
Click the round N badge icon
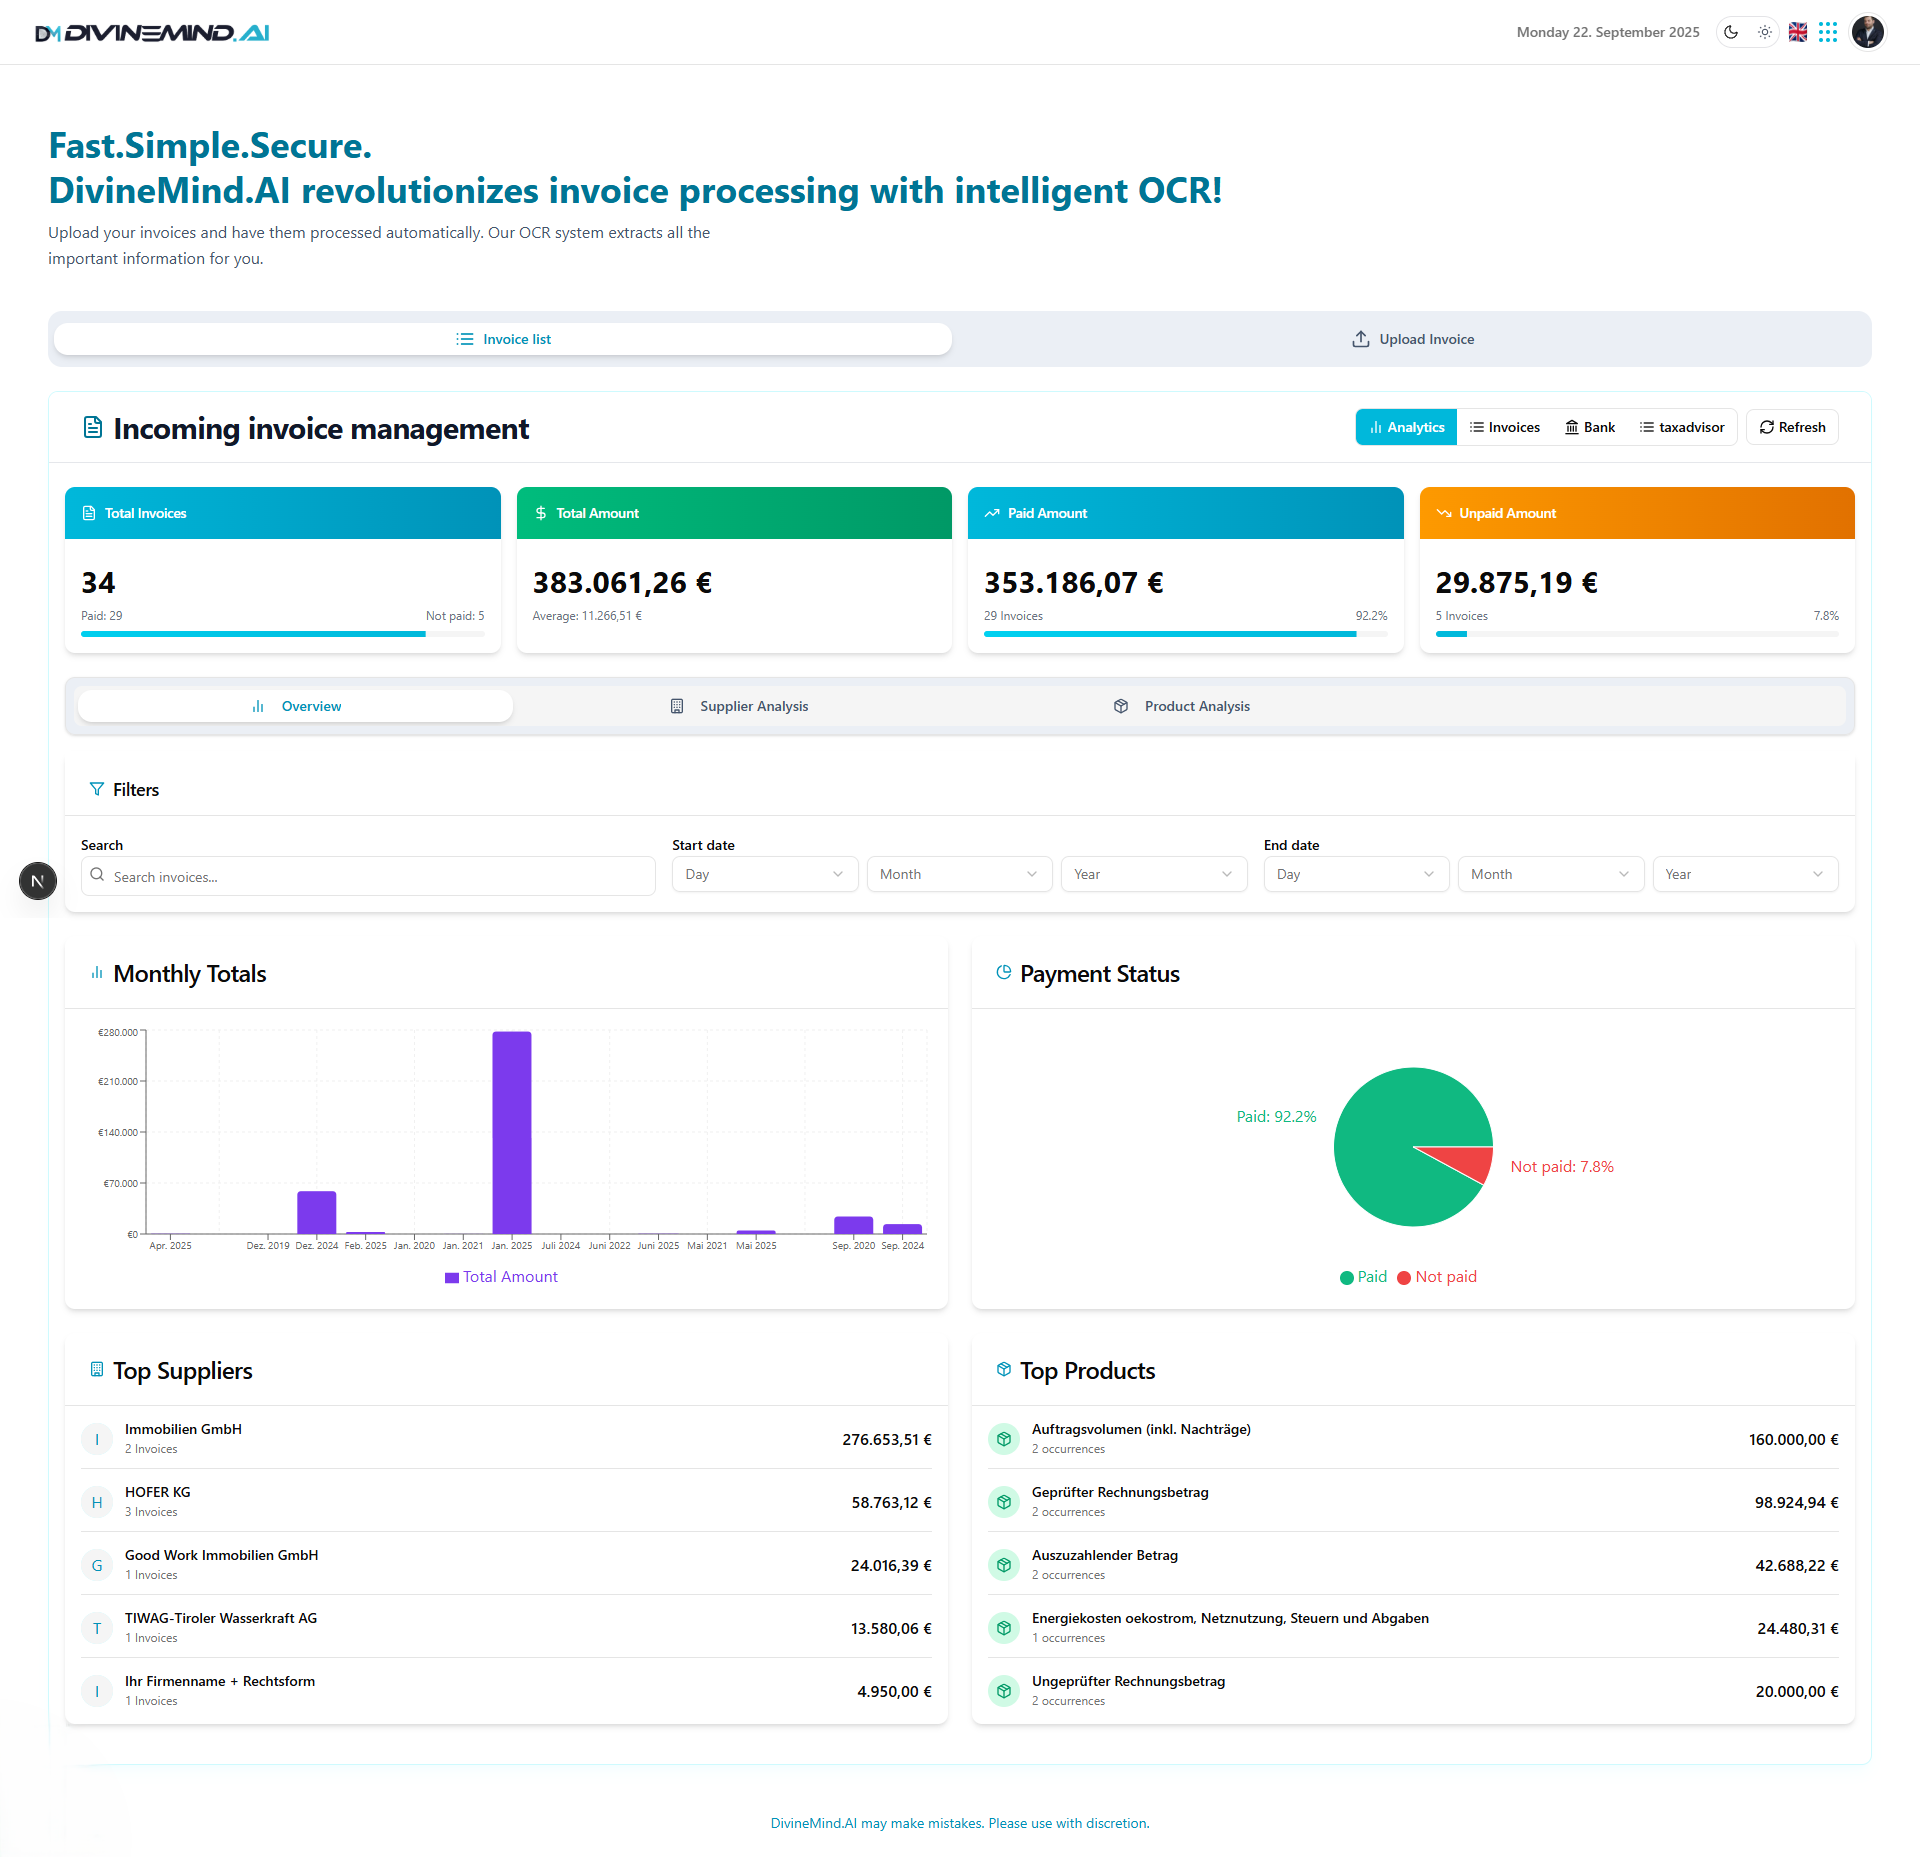pos(38,881)
